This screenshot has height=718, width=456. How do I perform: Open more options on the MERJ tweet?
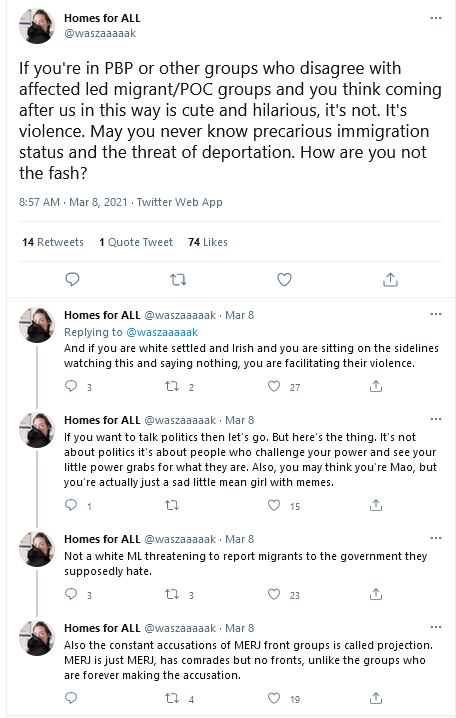coord(436,627)
